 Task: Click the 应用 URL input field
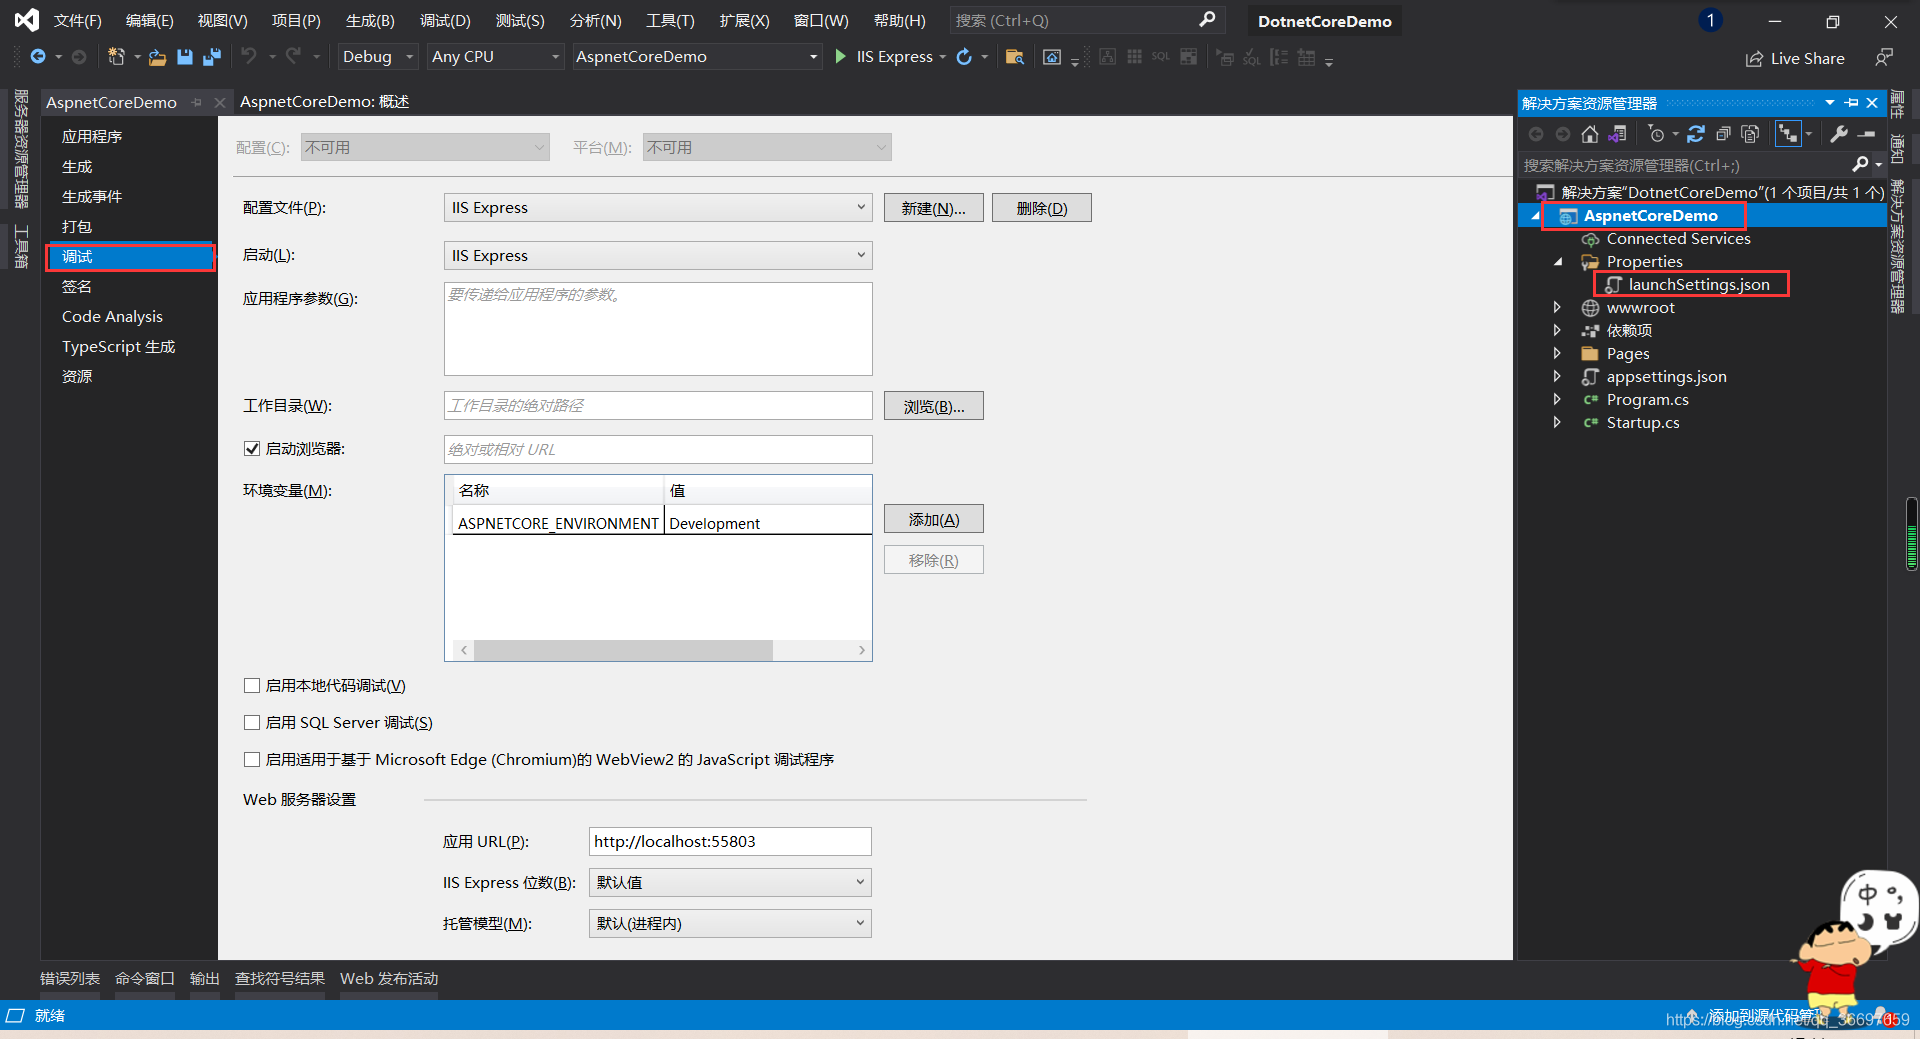pyautogui.click(x=730, y=842)
